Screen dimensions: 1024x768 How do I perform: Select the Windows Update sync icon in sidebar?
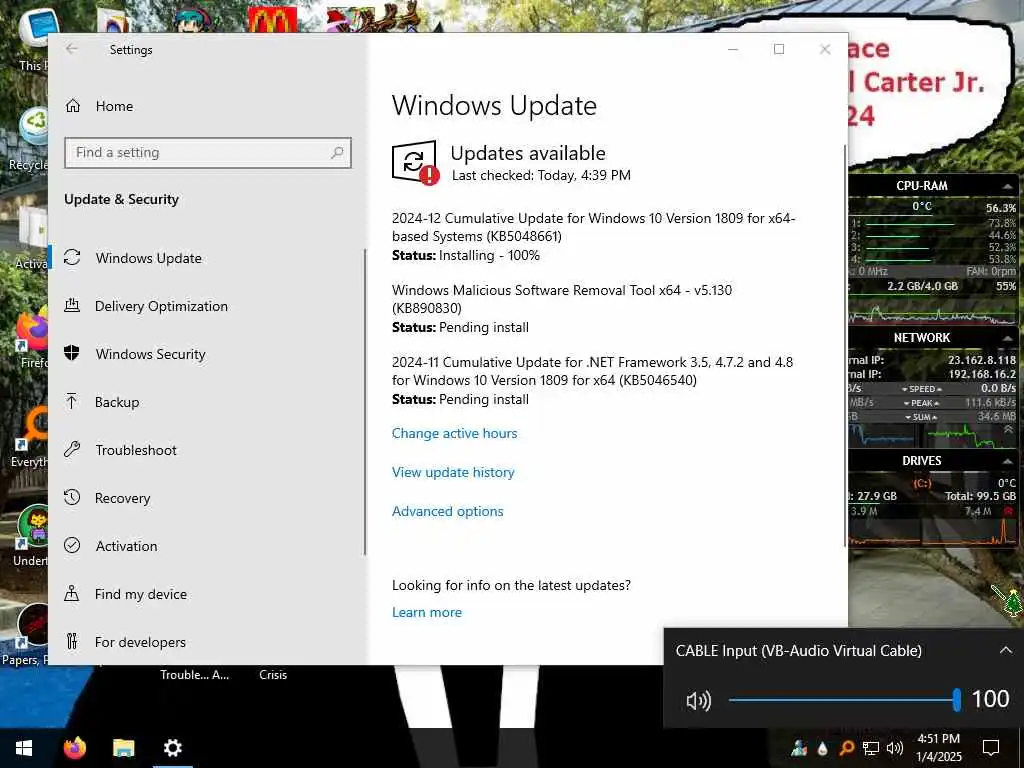point(72,257)
